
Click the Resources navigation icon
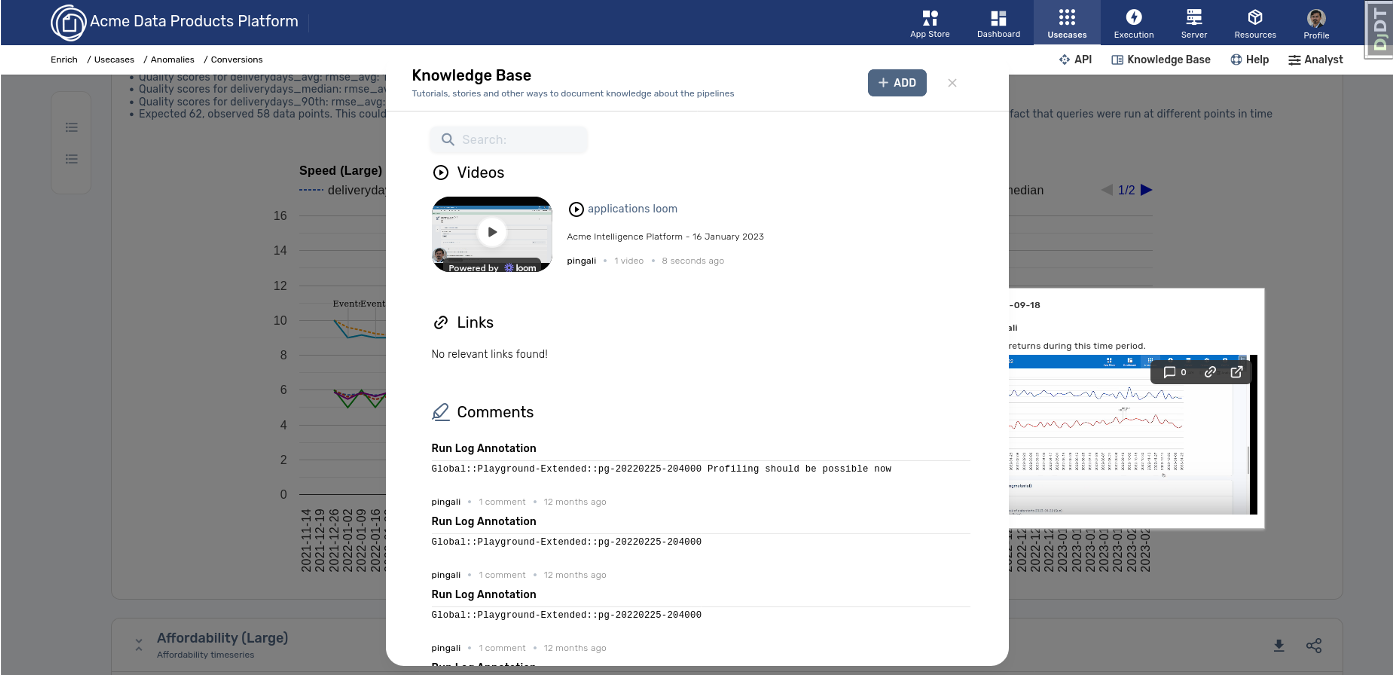pyautogui.click(x=1255, y=22)
